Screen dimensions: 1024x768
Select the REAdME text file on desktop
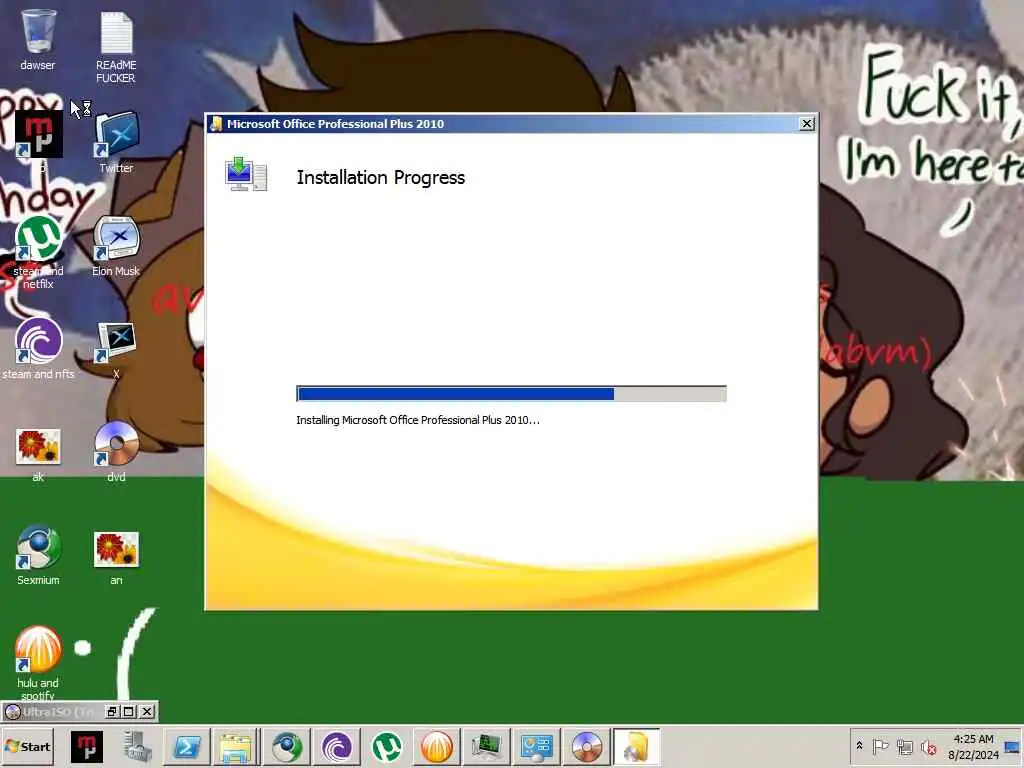pos(116,46)
